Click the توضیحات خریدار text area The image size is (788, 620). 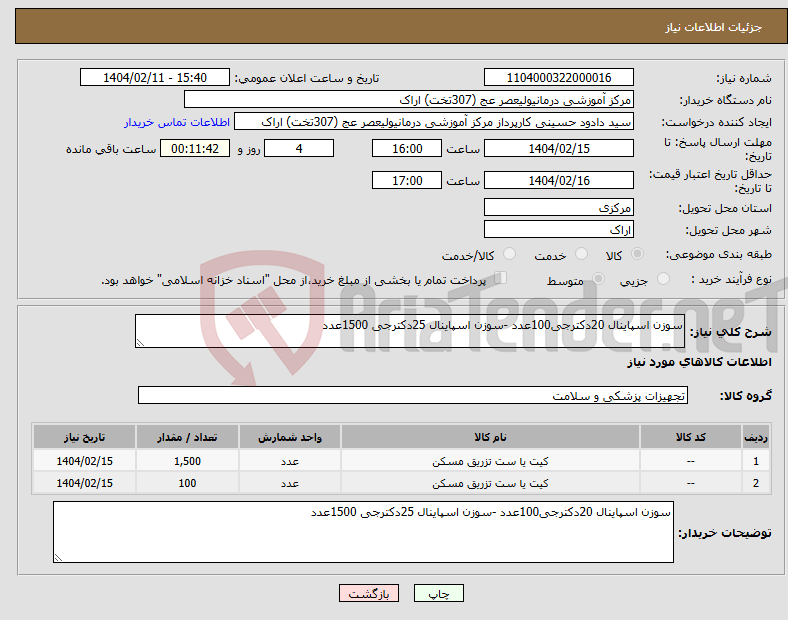click(363, 532)
